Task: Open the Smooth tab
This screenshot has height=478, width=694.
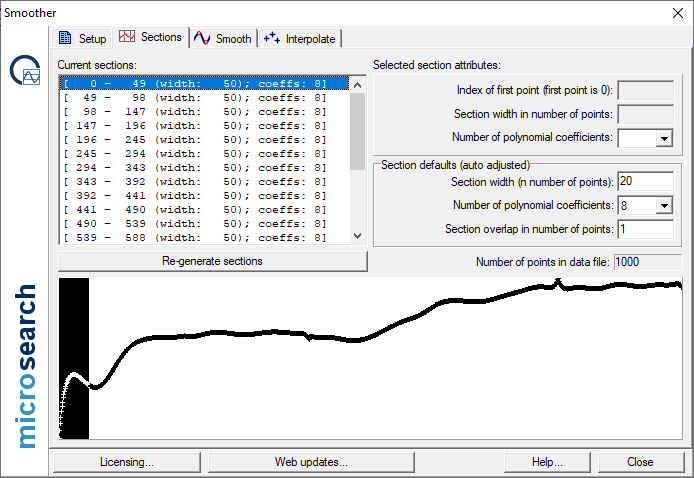Action: click(223, 39)
